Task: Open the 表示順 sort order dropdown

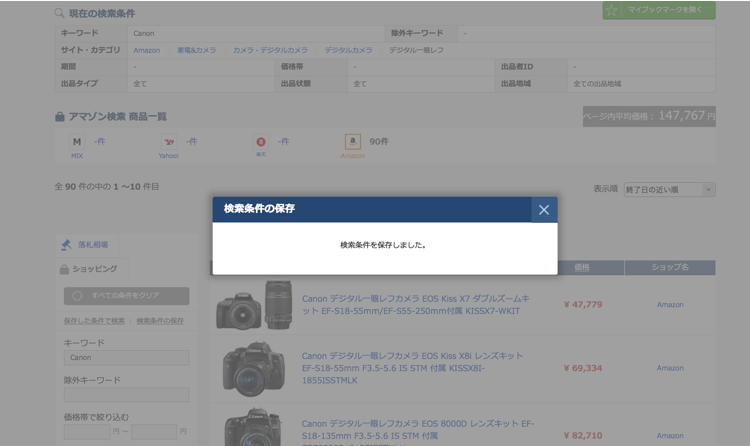Action: point(669,189)
